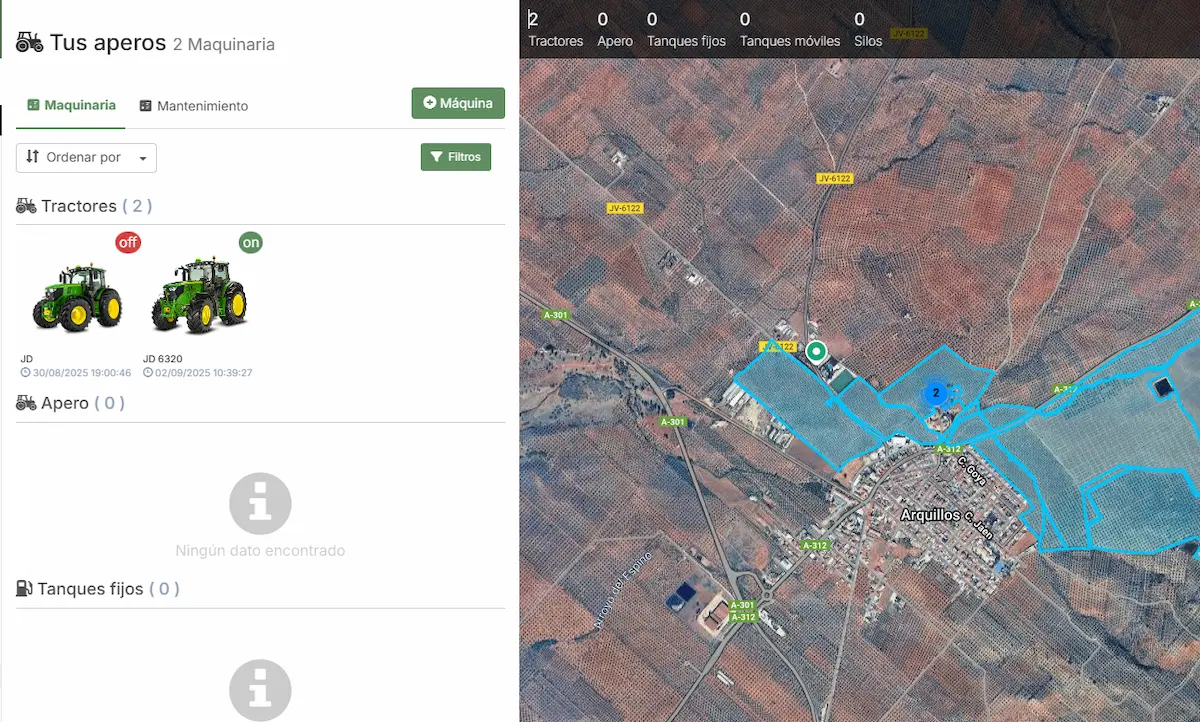
Task: Toggle the green on badge on JD 6320
Action: (250, 242)
